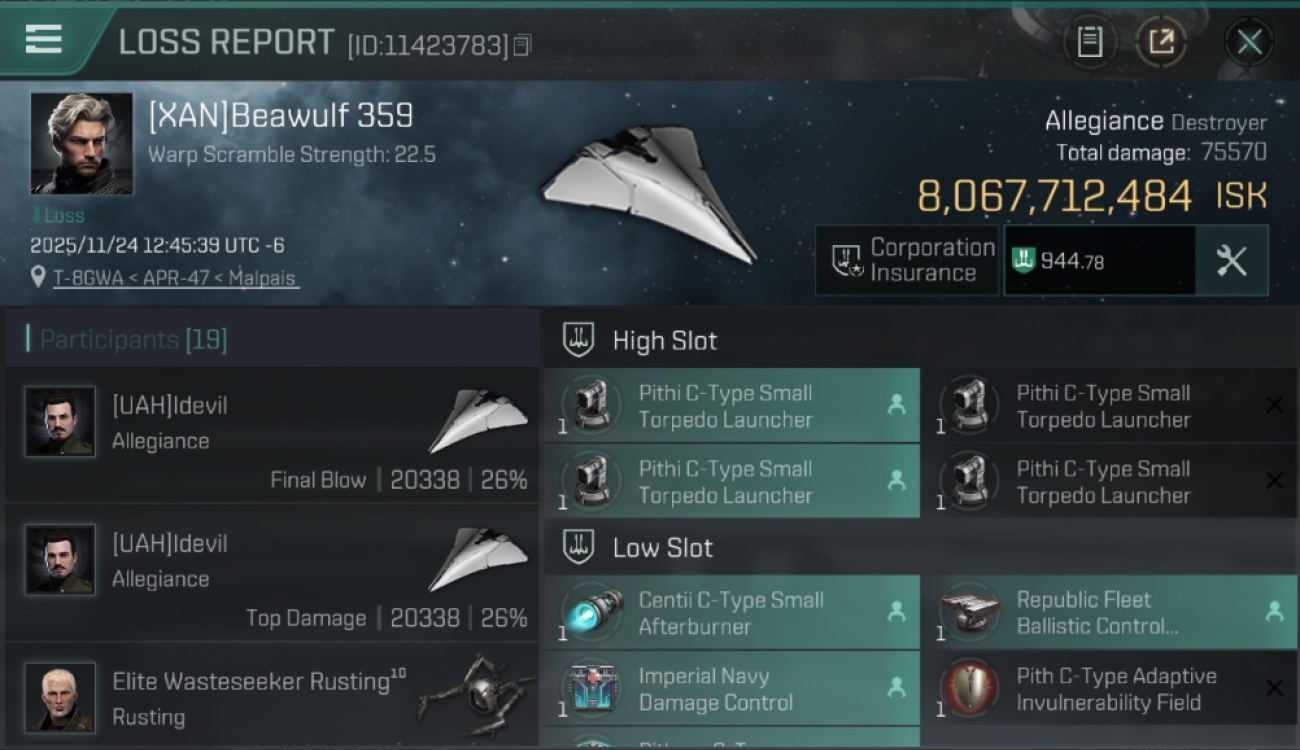This screenshot has height=750, width=1300.
Task: Click Pith C-Type Adaptive Invulnerability Field icon
Action: (969, 688)
